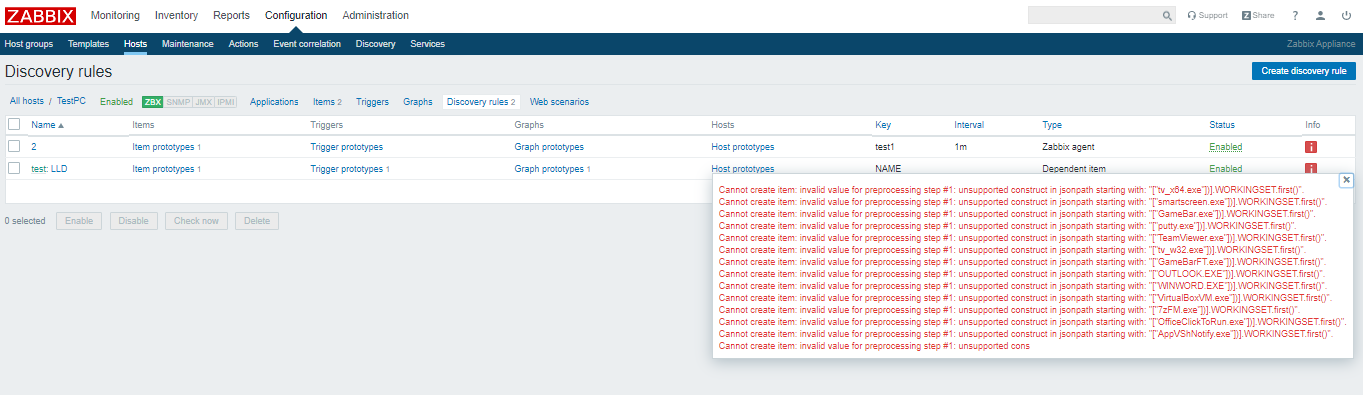The width and height of the screenshot is (1363, 395).
Task: Go to Services submenu
Action: pos(428,44)
